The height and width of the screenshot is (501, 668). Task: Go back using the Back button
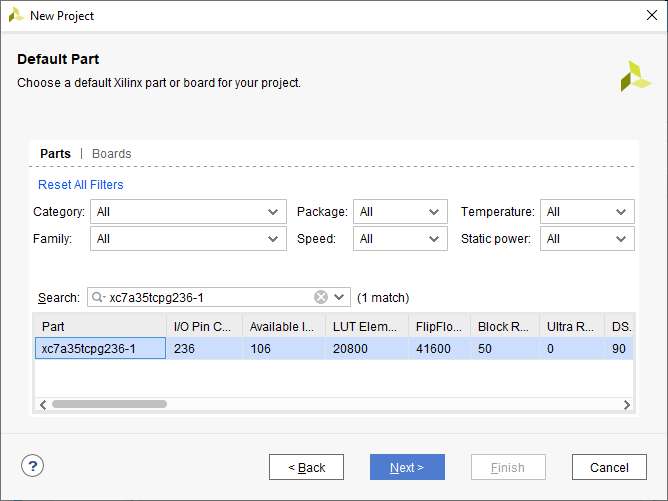306,467
